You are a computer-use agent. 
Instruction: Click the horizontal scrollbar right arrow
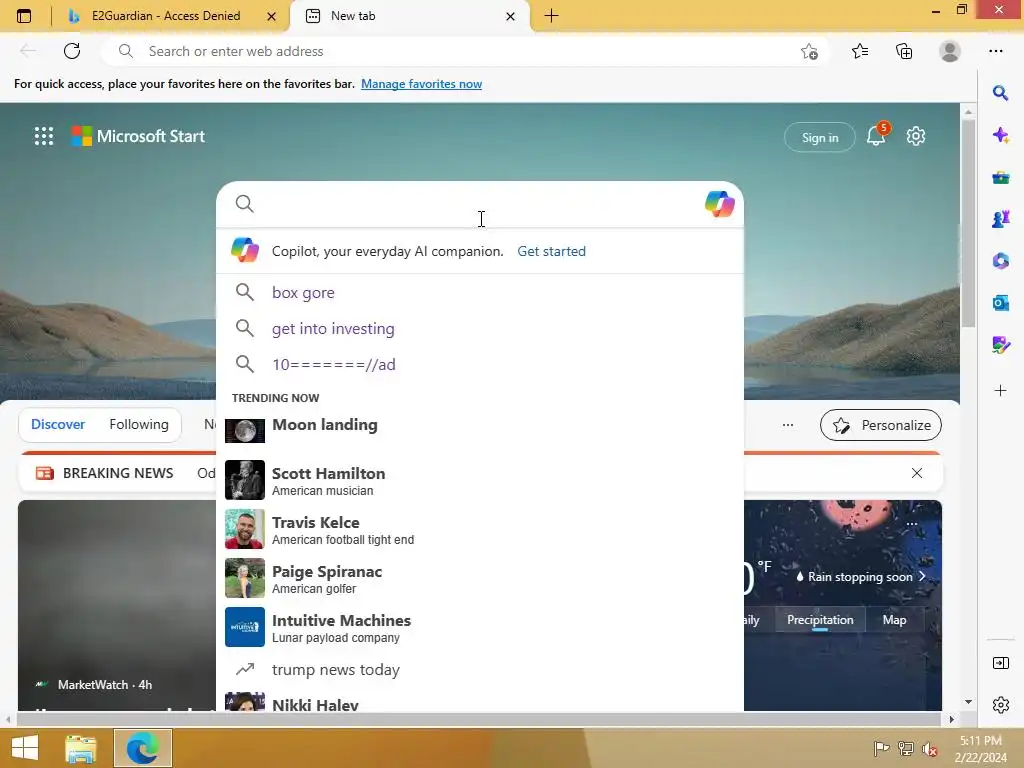[x=952, y=719]
